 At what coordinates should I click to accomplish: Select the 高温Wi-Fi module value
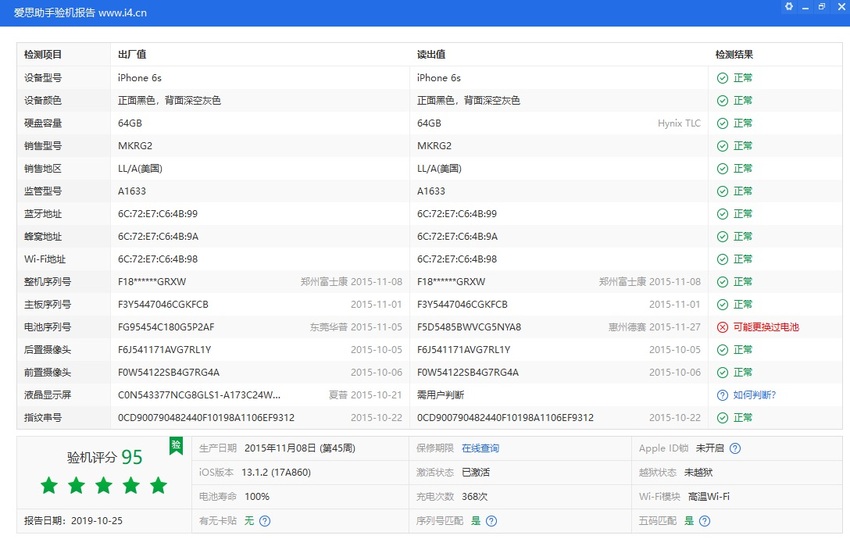pyautogui.click(x=709, y=497)
